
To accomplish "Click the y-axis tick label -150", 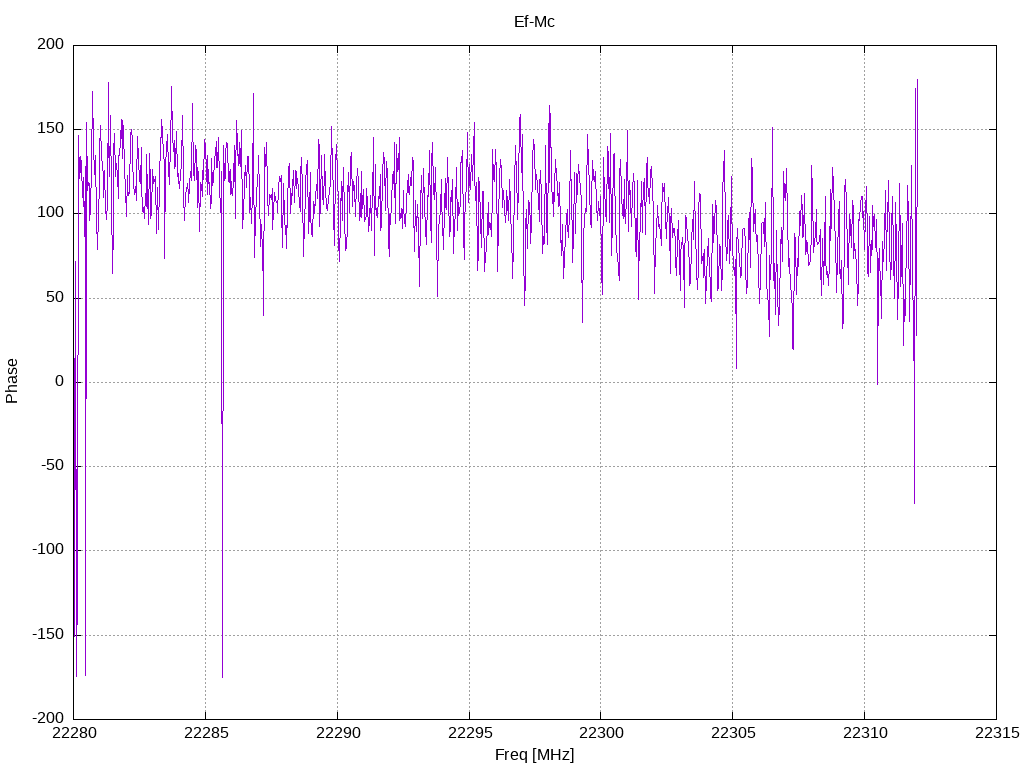I will (x=48, y=634).
